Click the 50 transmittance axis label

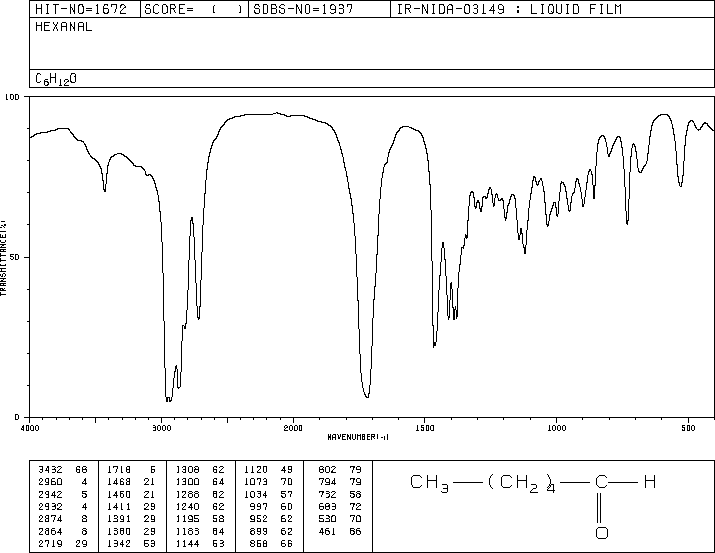[15, 257]
